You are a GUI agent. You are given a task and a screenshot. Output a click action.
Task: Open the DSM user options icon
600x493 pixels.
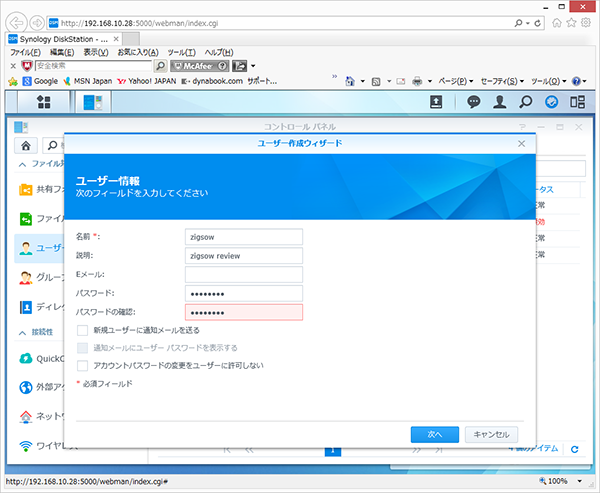pos(499,102)
